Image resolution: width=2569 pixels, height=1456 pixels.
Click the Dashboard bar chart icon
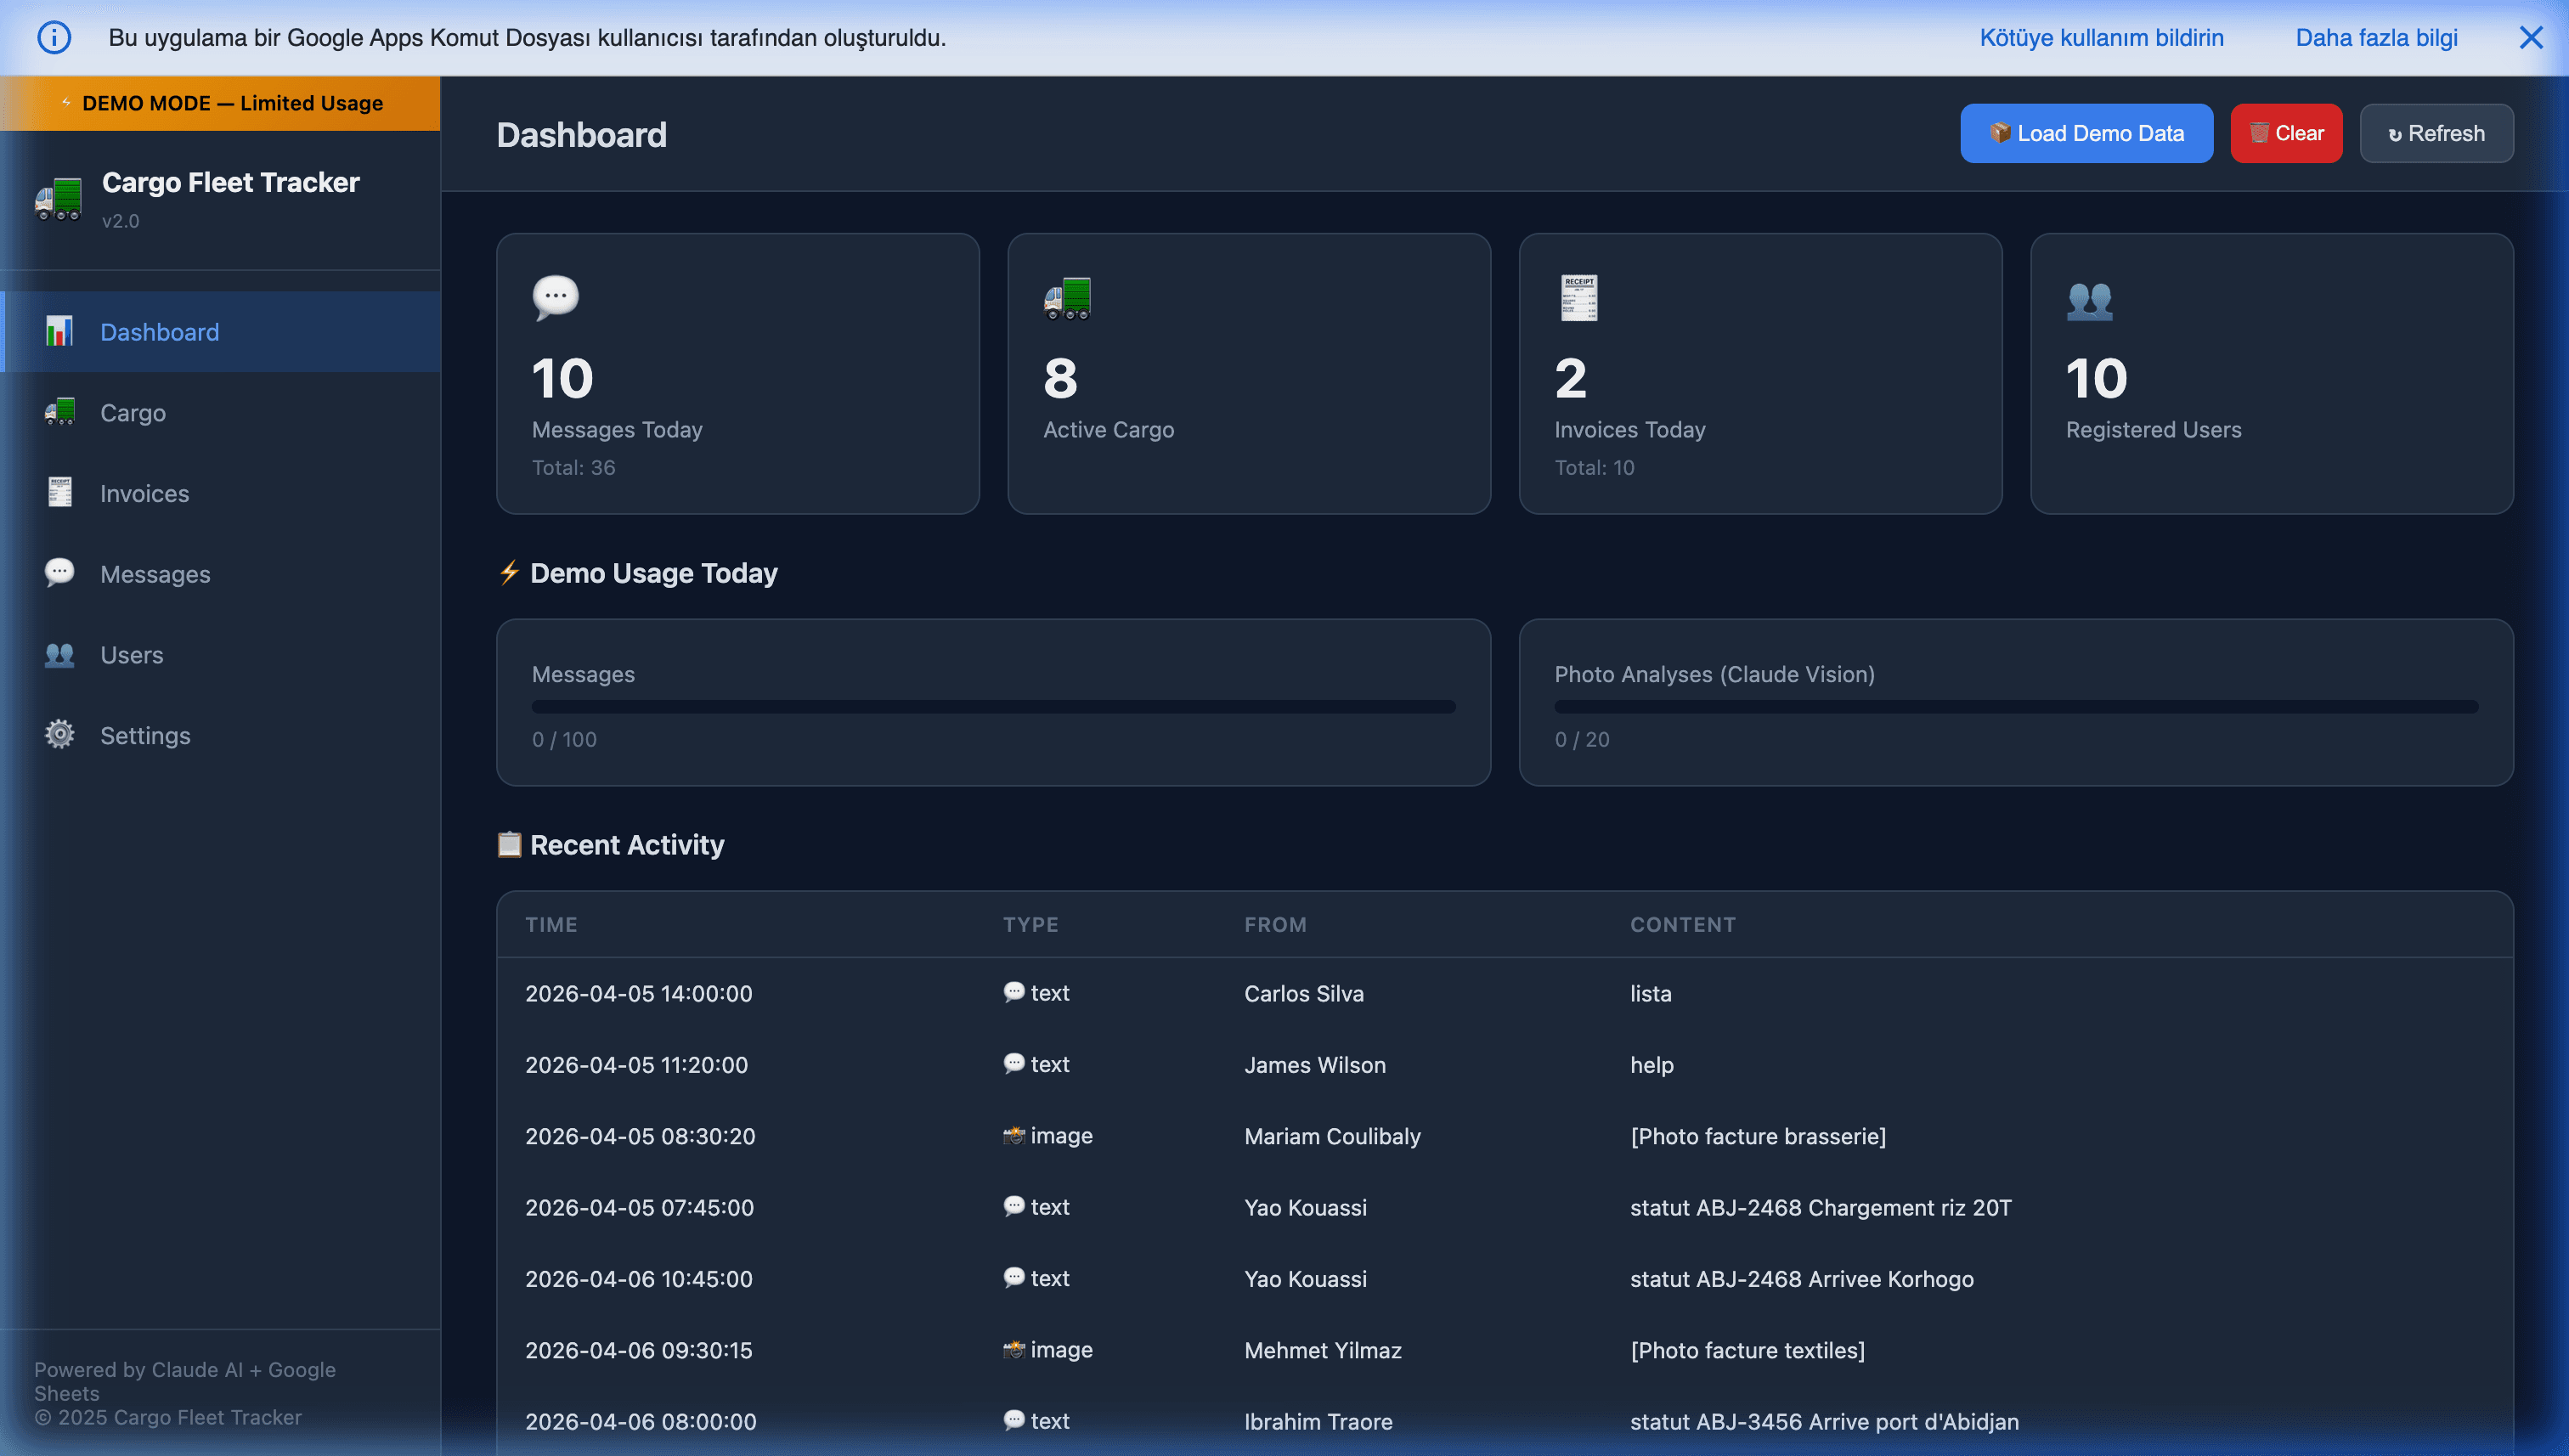[59, 331]
